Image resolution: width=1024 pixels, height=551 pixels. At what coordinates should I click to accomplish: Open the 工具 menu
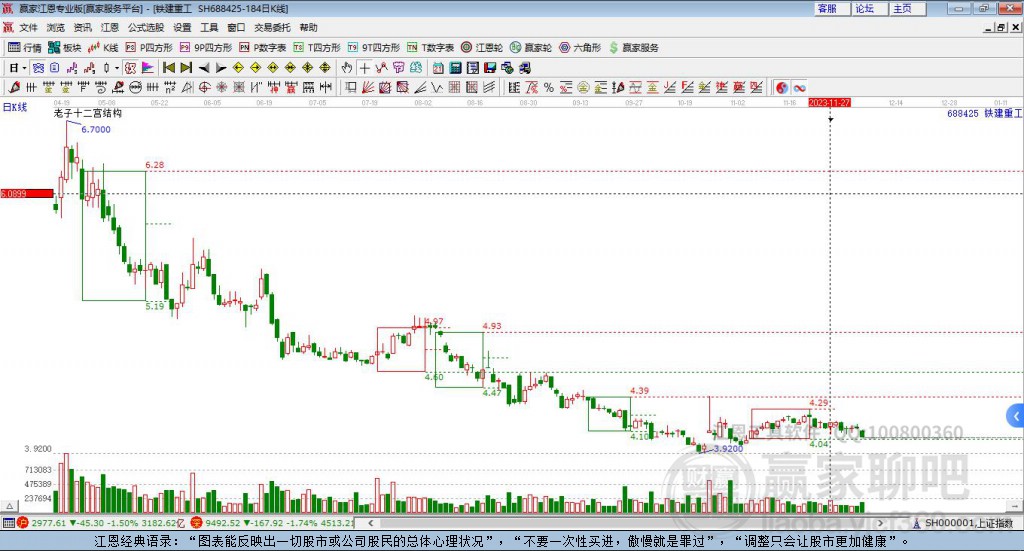coord(209,27)
